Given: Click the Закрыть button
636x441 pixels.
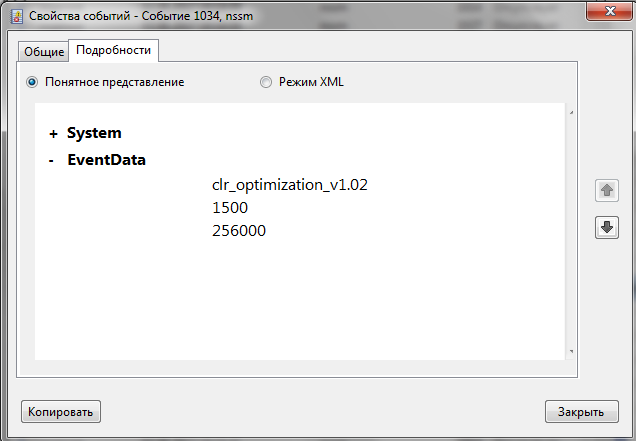Looking at the screenshot, I should click(582, 412).
